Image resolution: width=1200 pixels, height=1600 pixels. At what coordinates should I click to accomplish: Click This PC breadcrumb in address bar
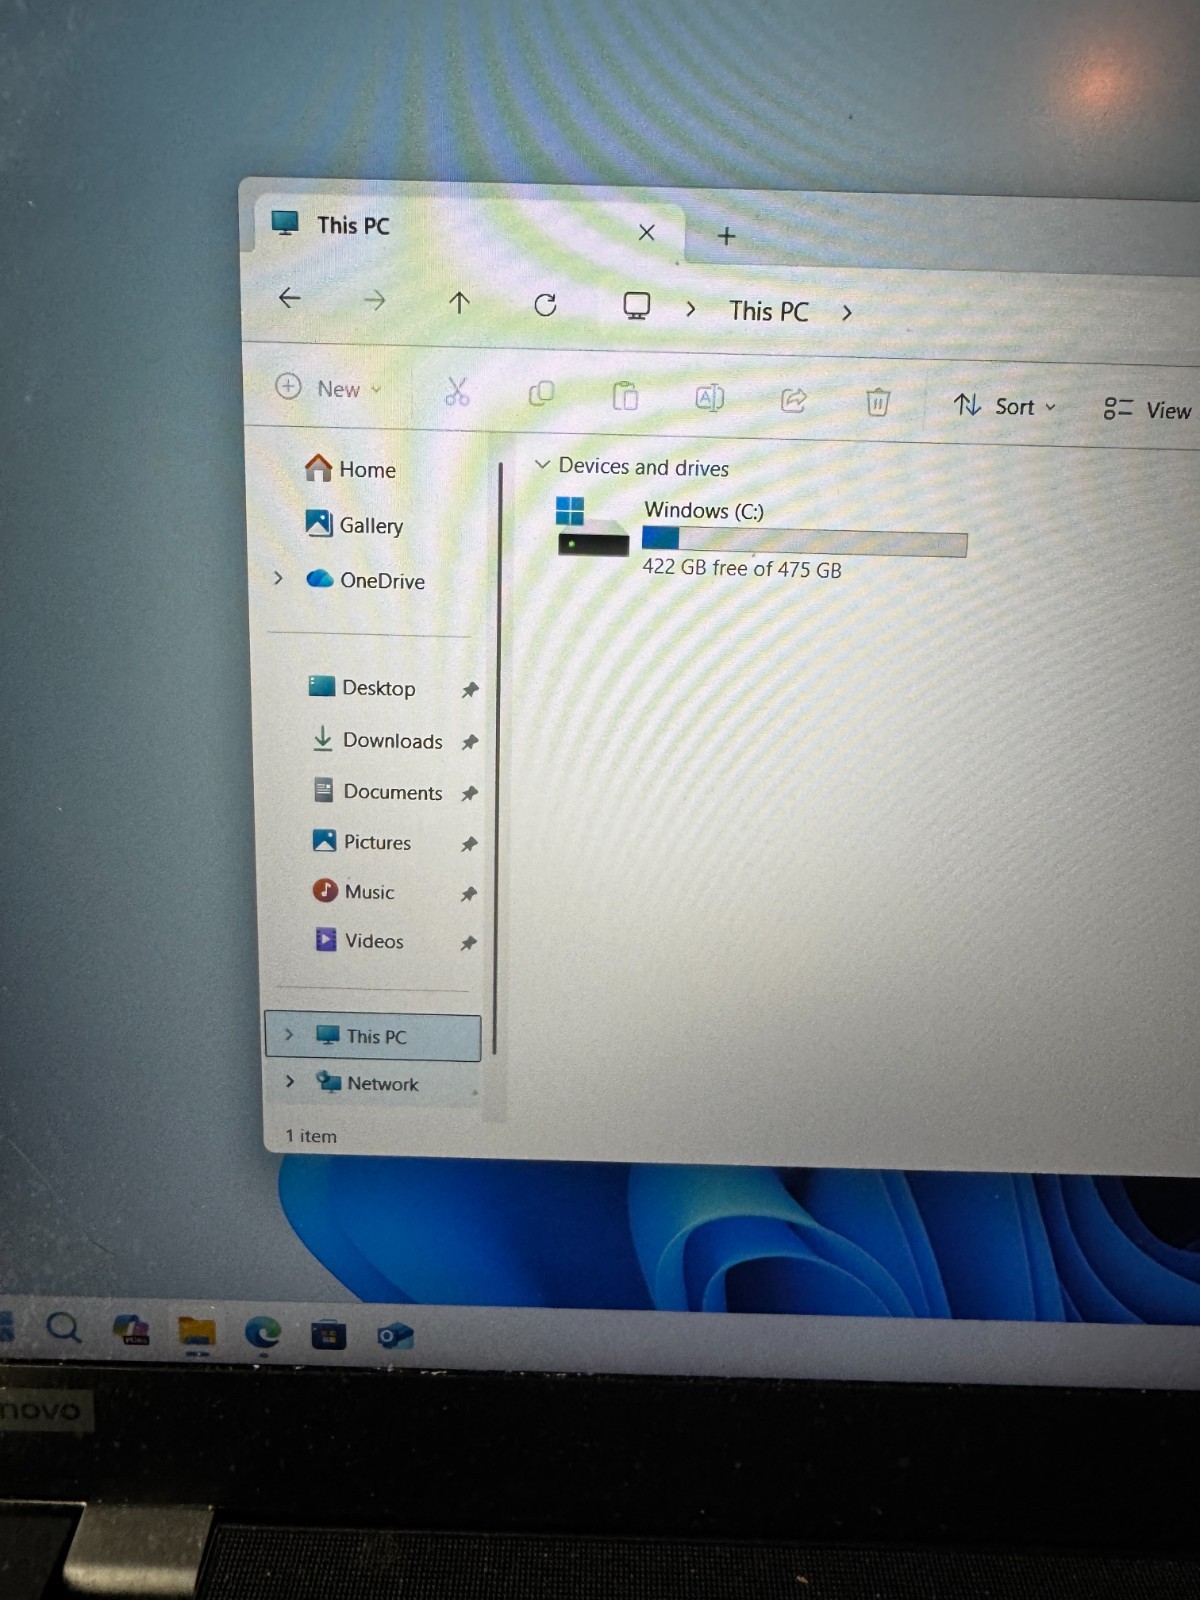(x=768, y=311)
